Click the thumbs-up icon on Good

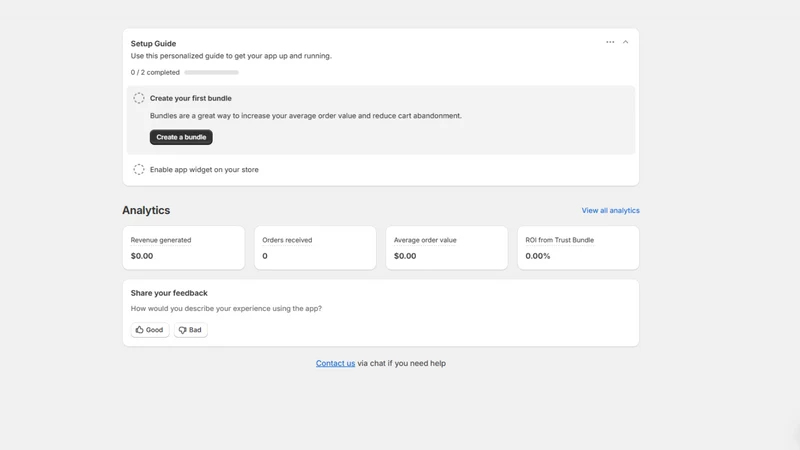[x=139, y=330]
